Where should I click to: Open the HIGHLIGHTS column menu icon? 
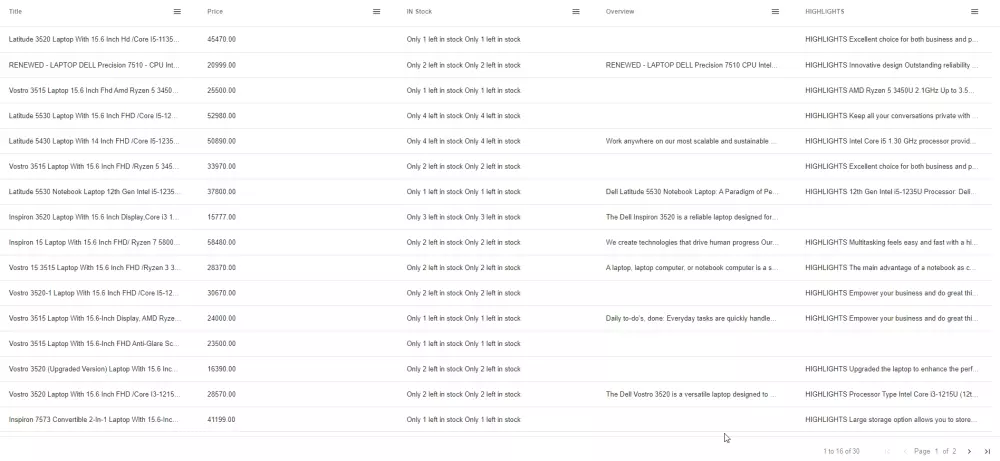pyautogui.click(x=974, y=11)
